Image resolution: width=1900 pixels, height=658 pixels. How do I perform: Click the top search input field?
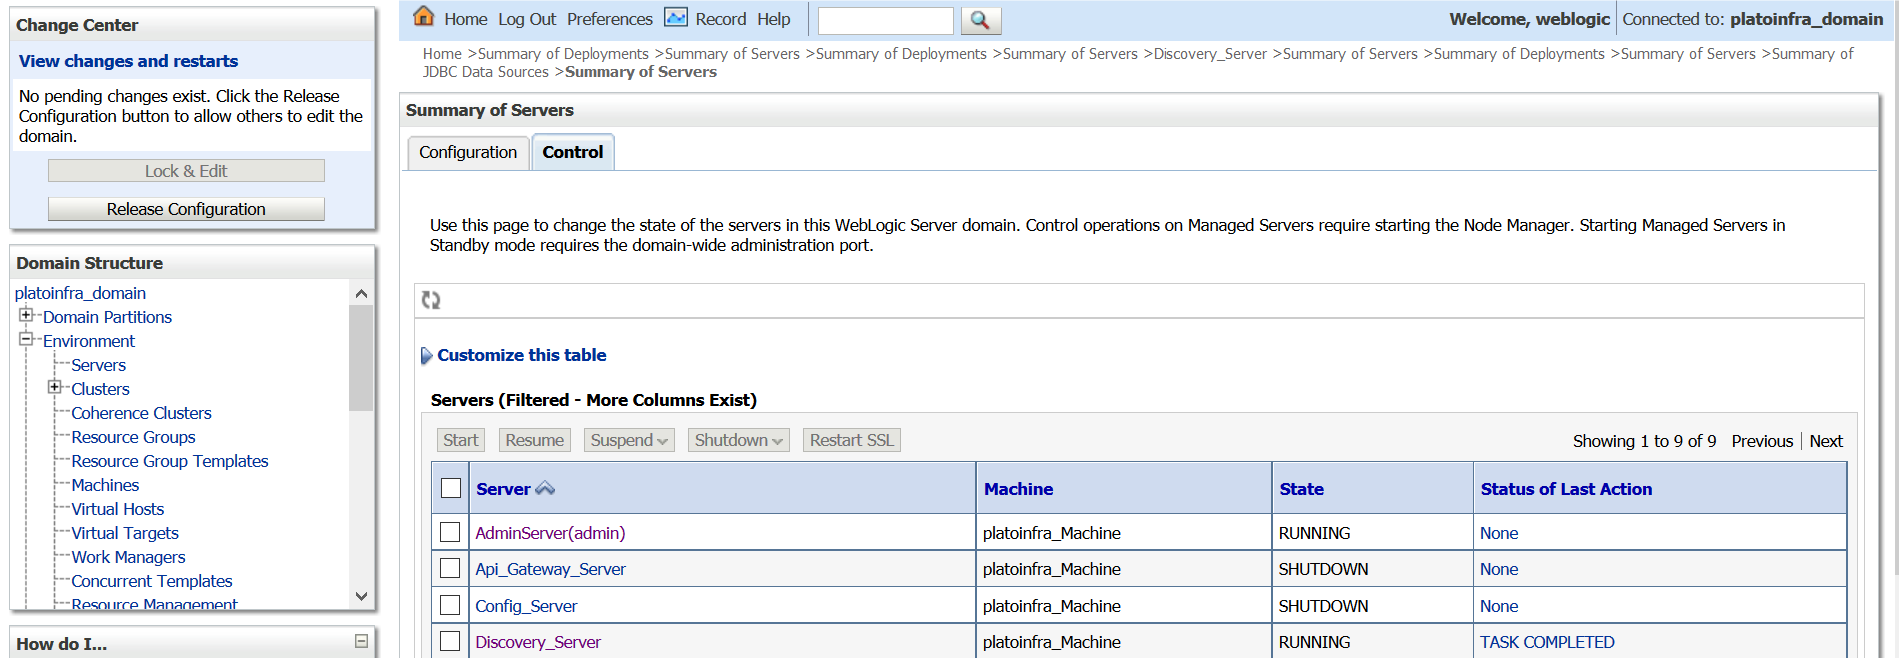(886, 20)
